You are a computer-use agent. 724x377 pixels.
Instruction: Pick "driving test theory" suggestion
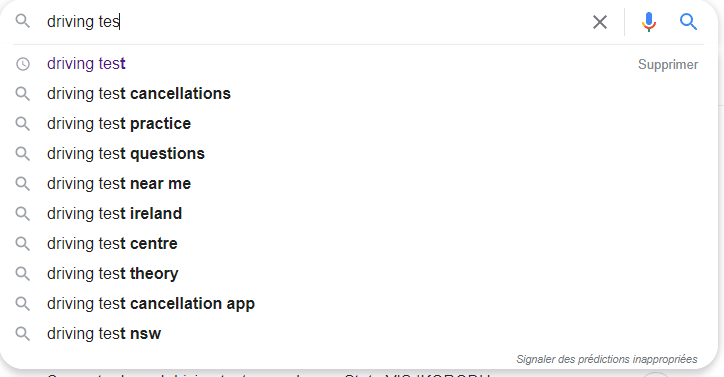(x=358, y=274)
